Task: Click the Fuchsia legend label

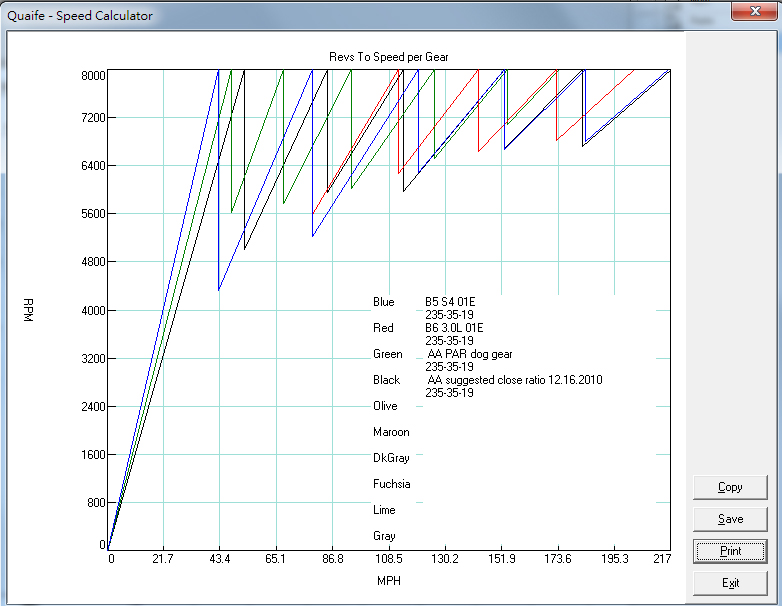Action: coord(391,484)
